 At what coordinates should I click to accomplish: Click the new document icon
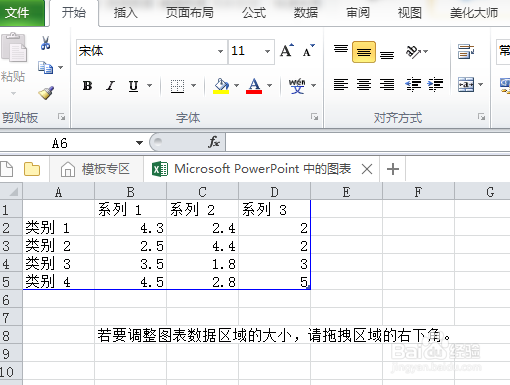click(7, 169)
